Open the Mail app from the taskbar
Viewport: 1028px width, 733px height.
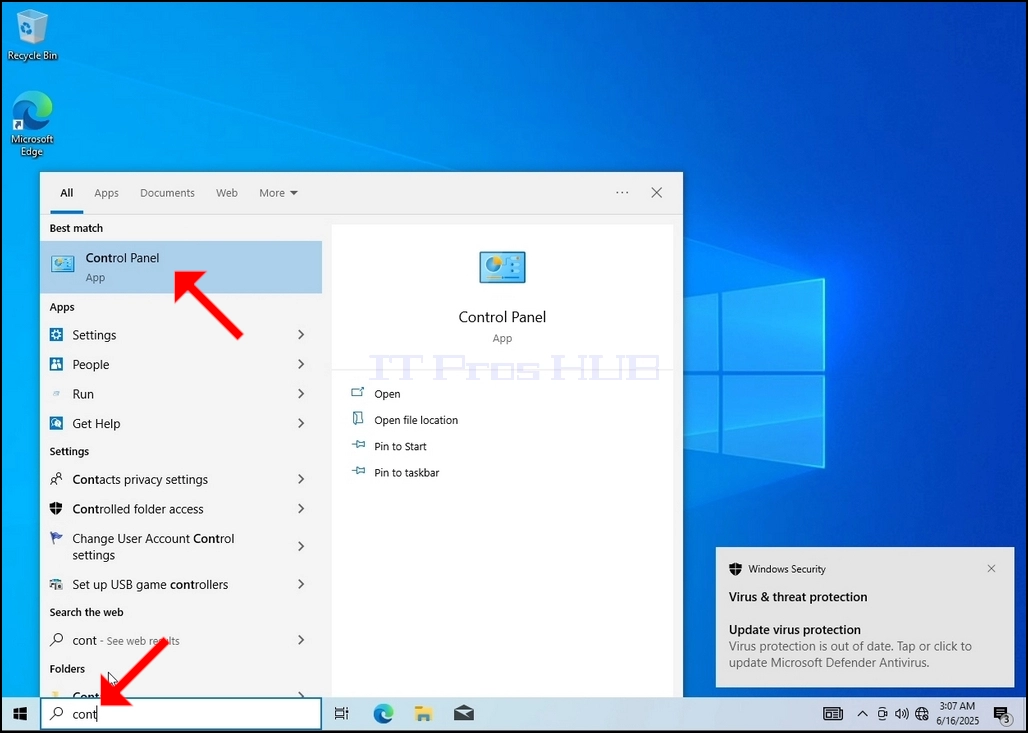464,713
